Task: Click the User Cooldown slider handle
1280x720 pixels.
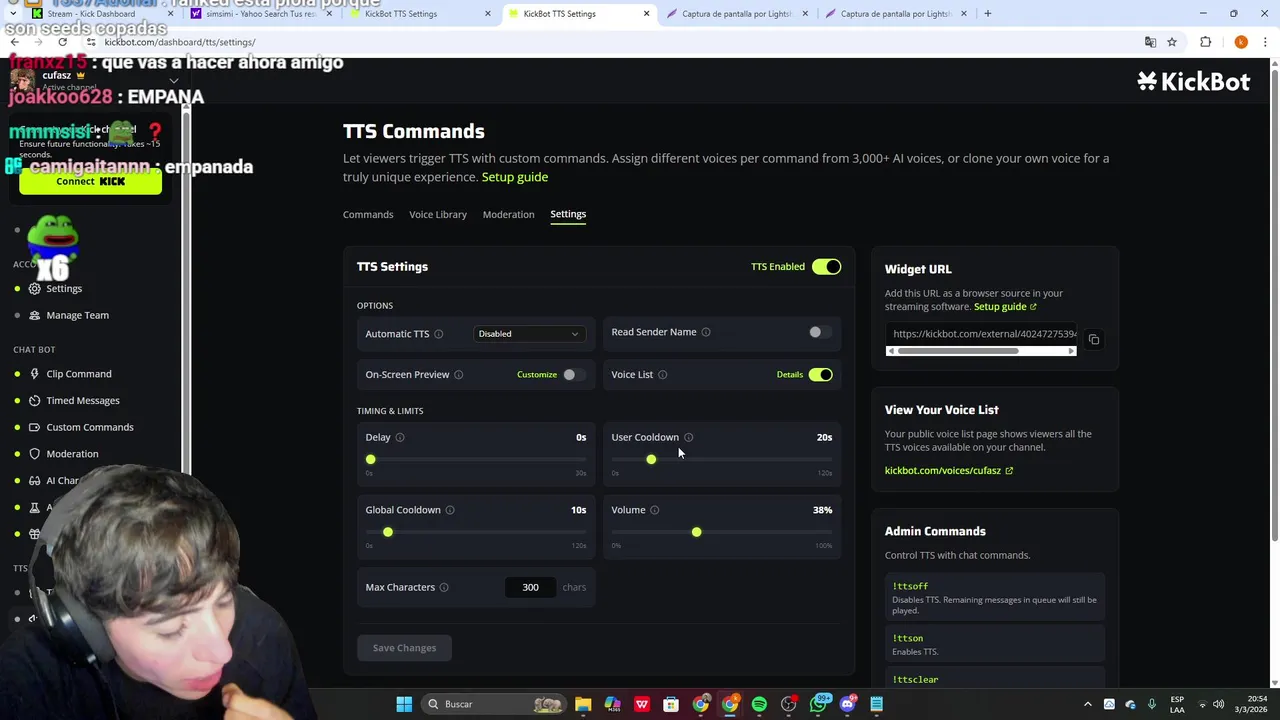Action: [651, 460]
